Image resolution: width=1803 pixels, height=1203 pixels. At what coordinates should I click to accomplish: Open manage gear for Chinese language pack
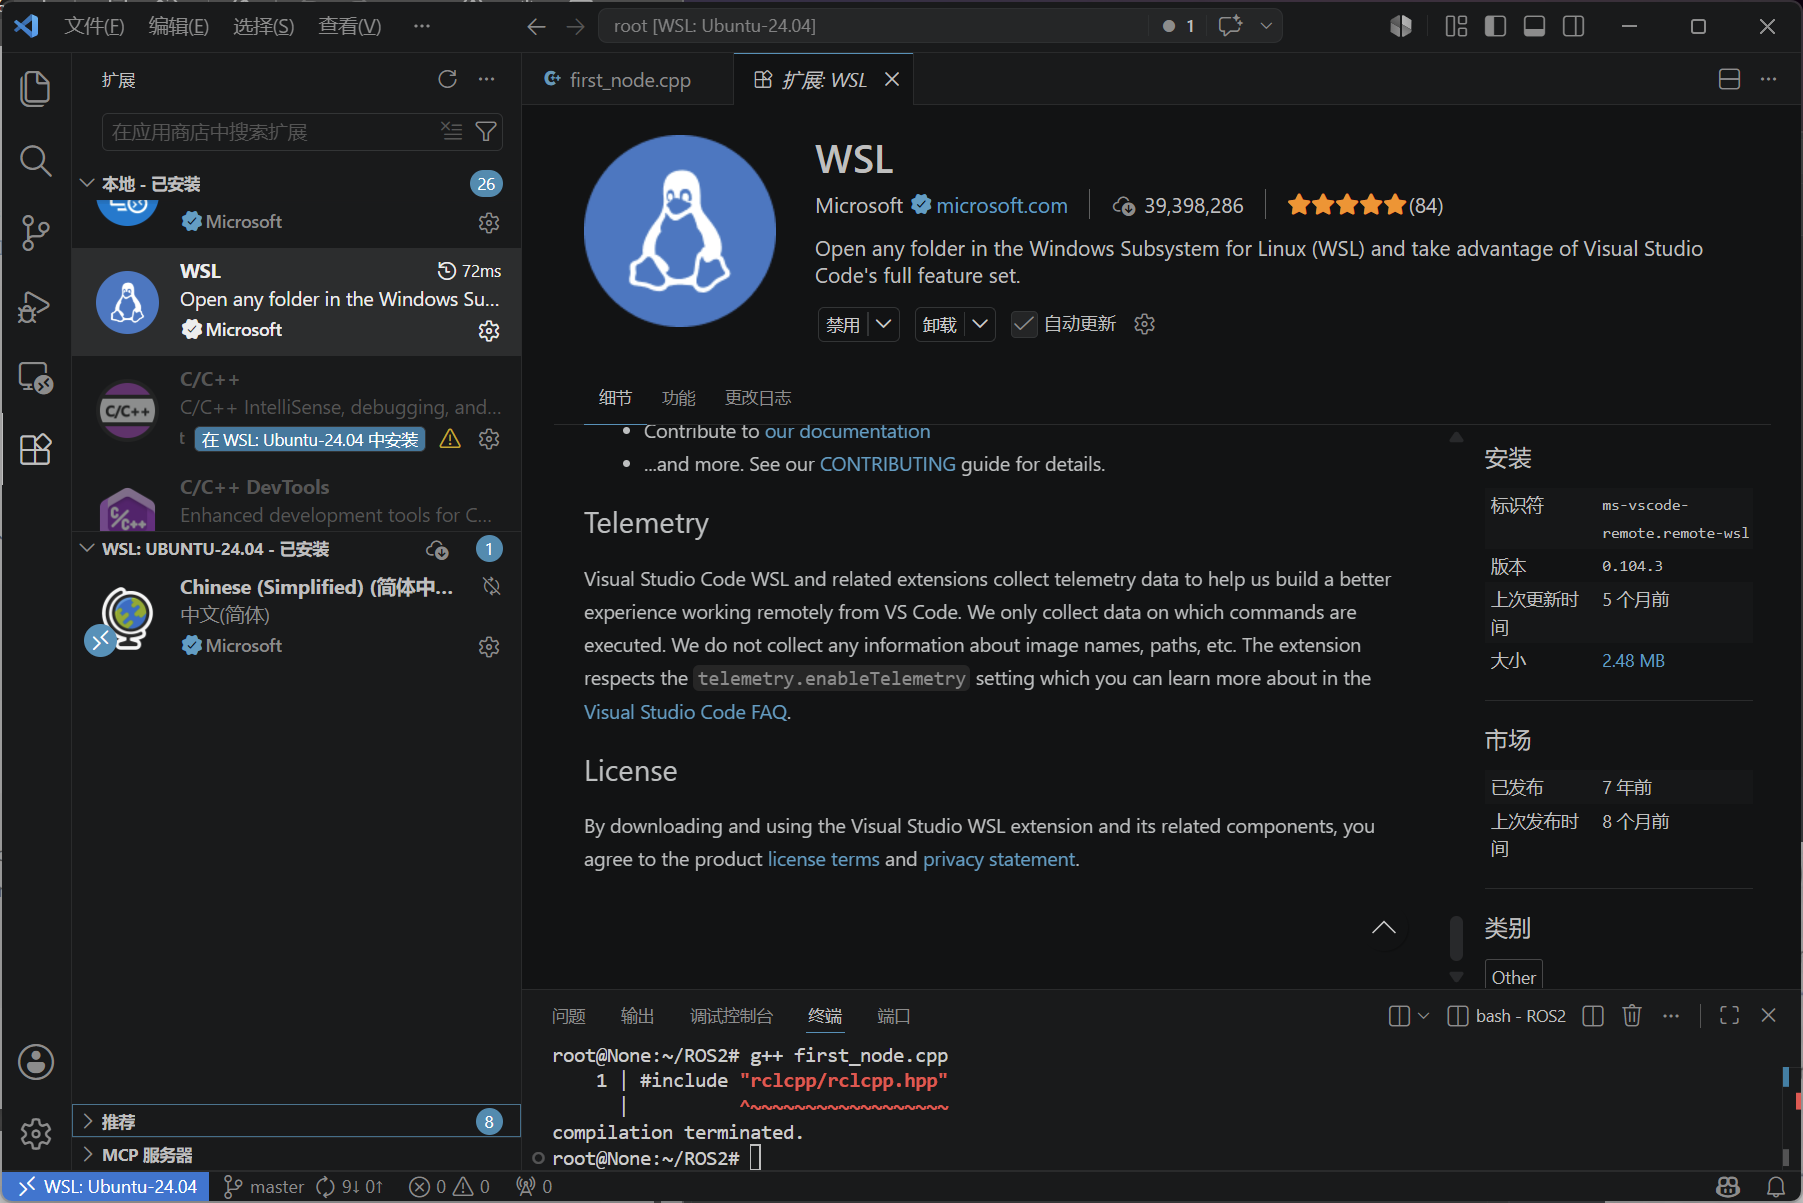point(489,647)
